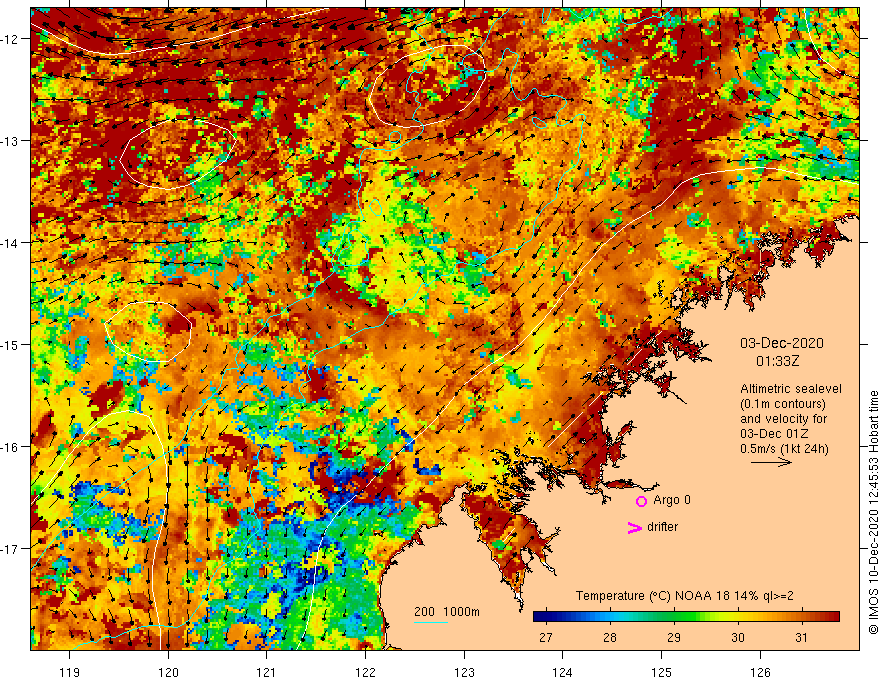This screenshot has height=680, width=880.
Task: Click the IMOS copyright timestamp text
Action: [x=873, y=513]
